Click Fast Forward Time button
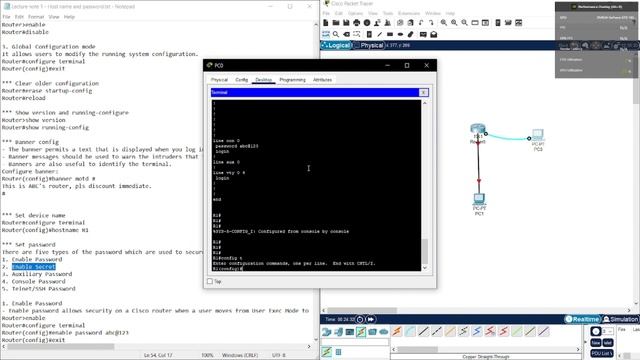 [x=370, y=319]
